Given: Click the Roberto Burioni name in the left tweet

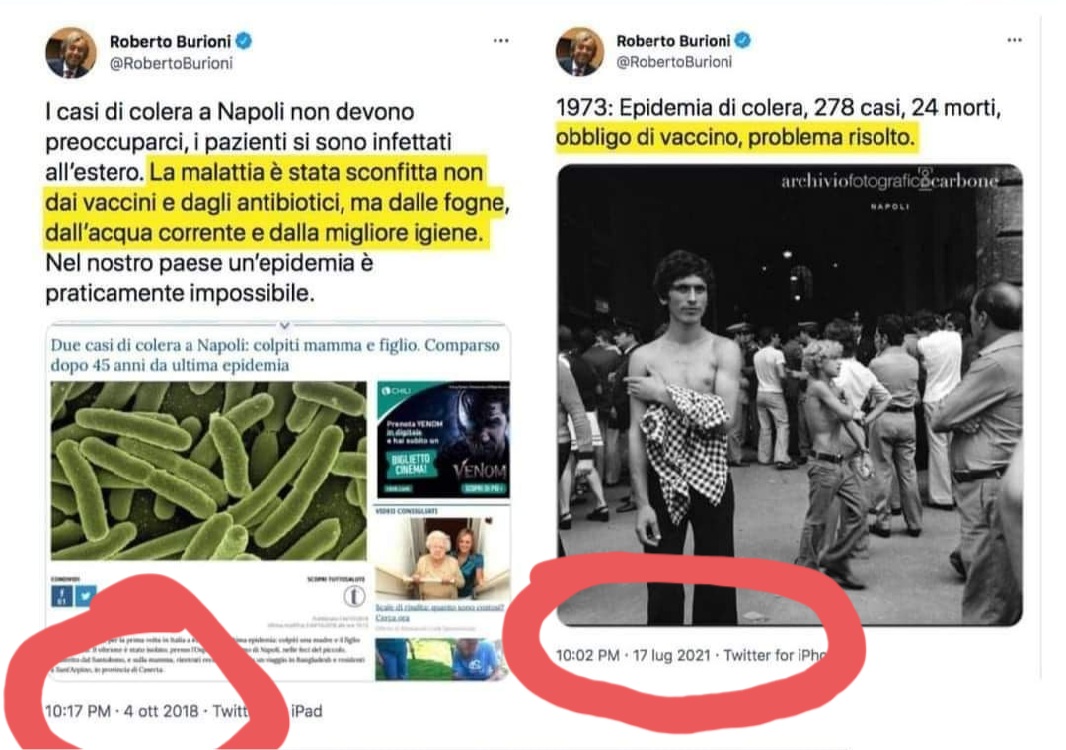Looking at the screenshot, I should point(171,41).
